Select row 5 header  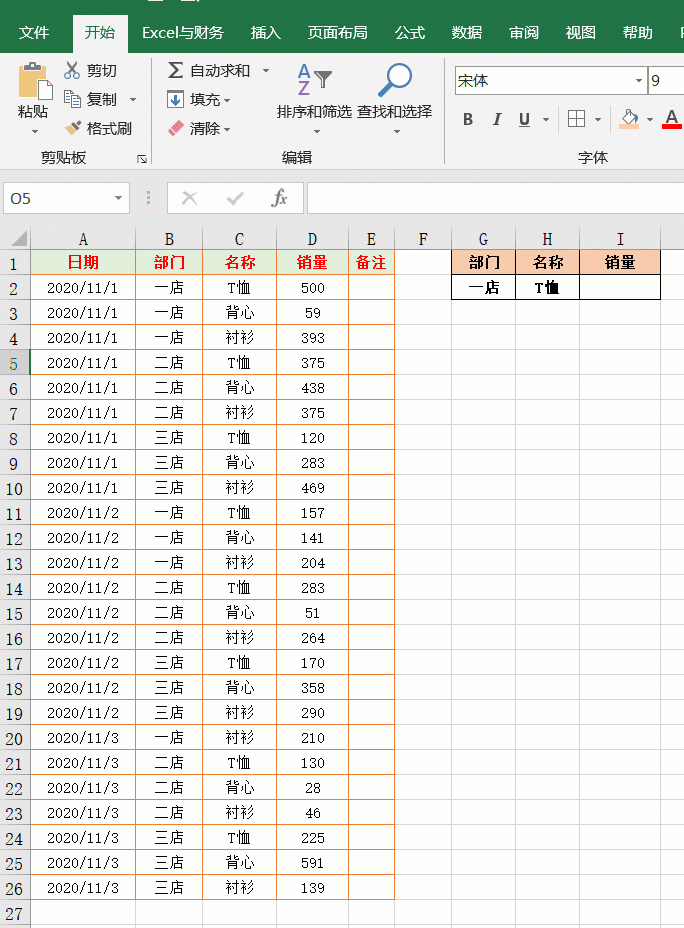[14, 363]
